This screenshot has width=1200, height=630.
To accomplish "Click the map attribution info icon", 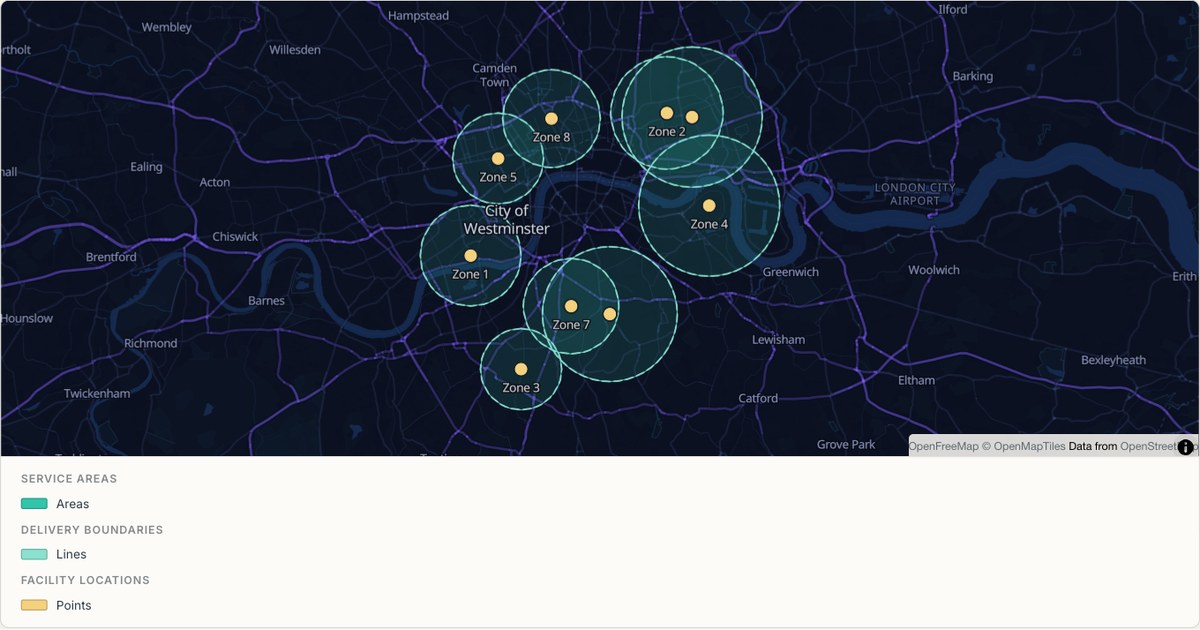I will click(1186, 447).
